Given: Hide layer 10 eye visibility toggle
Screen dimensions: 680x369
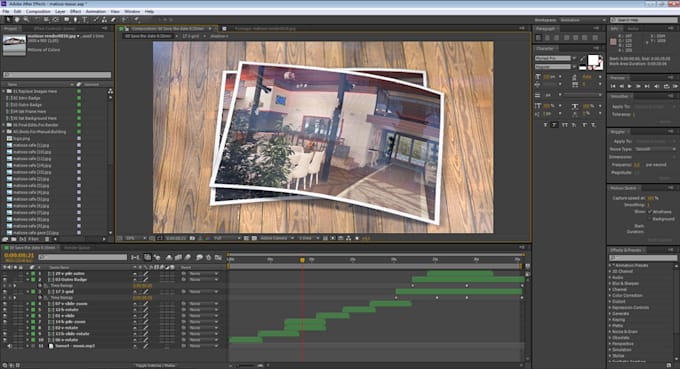Looking at the screenshot, I should coord(5,340).
